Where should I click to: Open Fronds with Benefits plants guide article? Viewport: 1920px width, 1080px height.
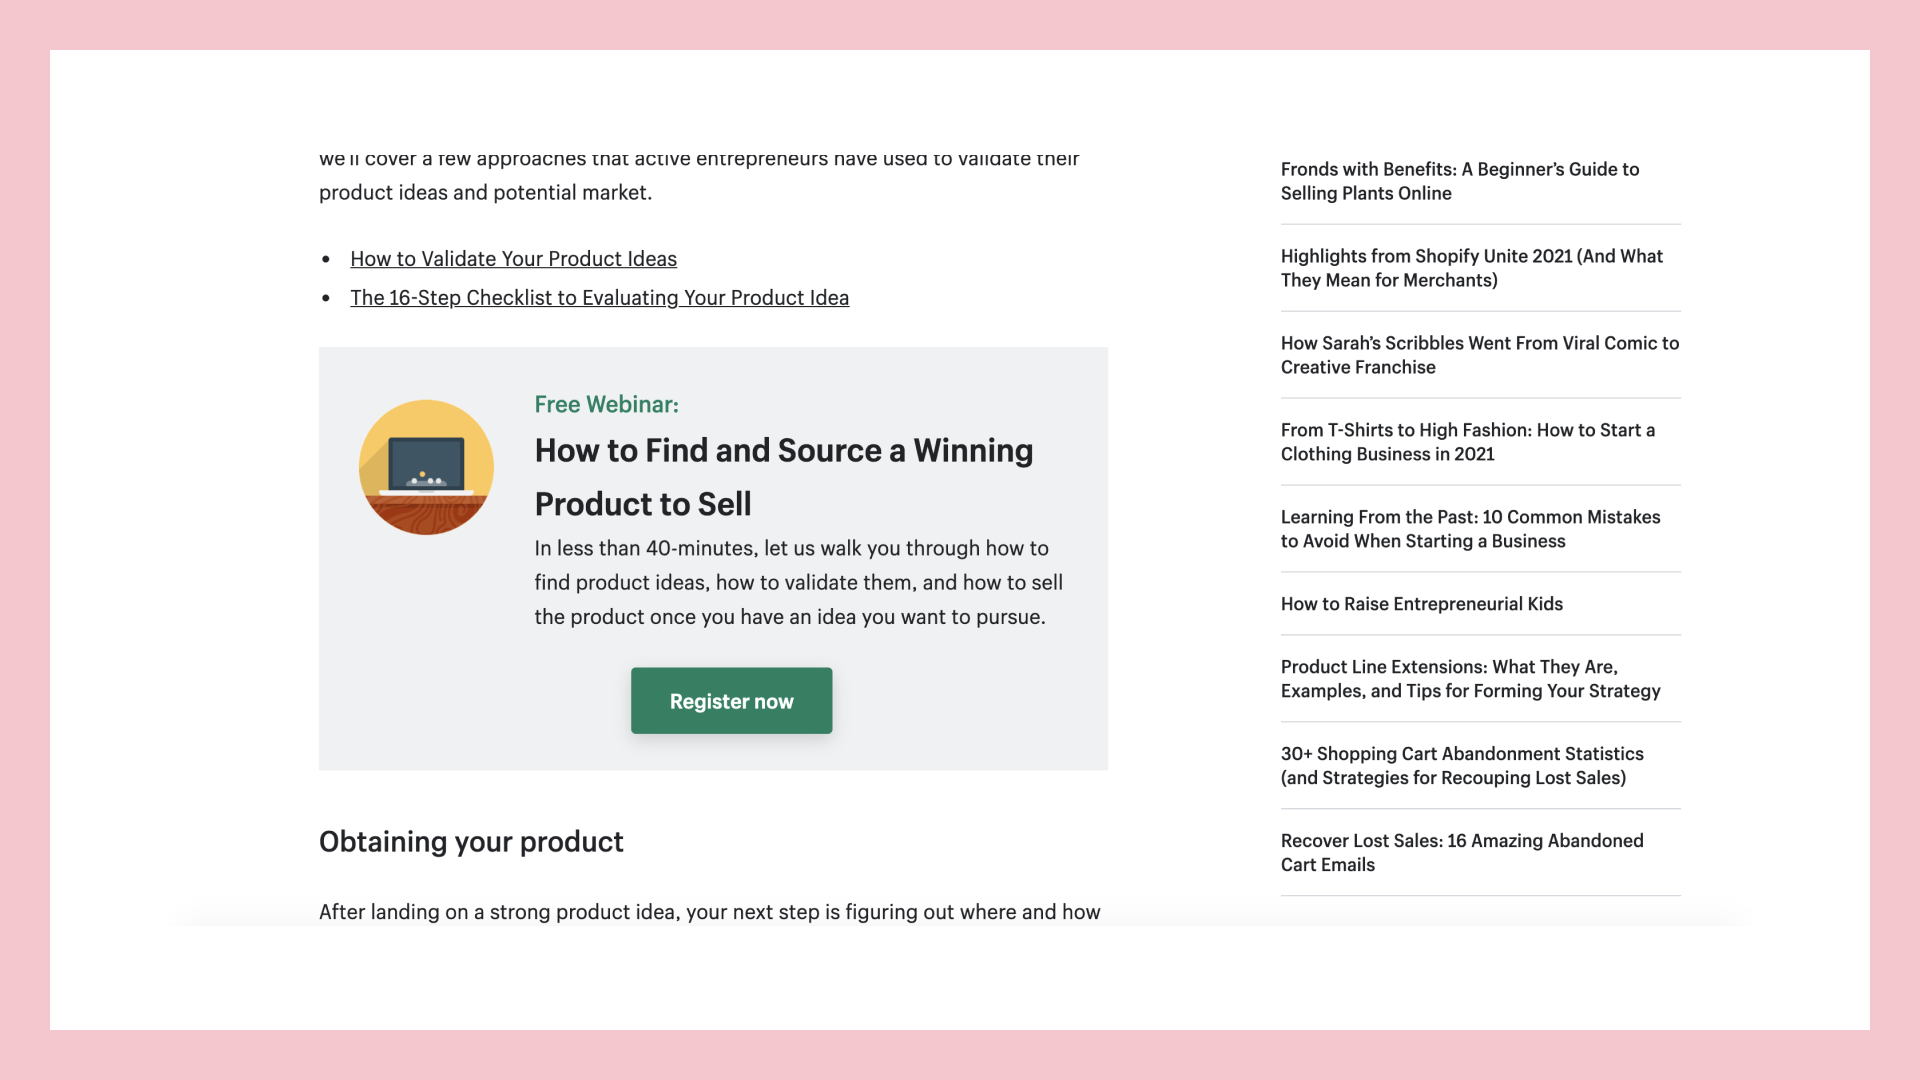pyautogui.click(x=1459, y=181)
